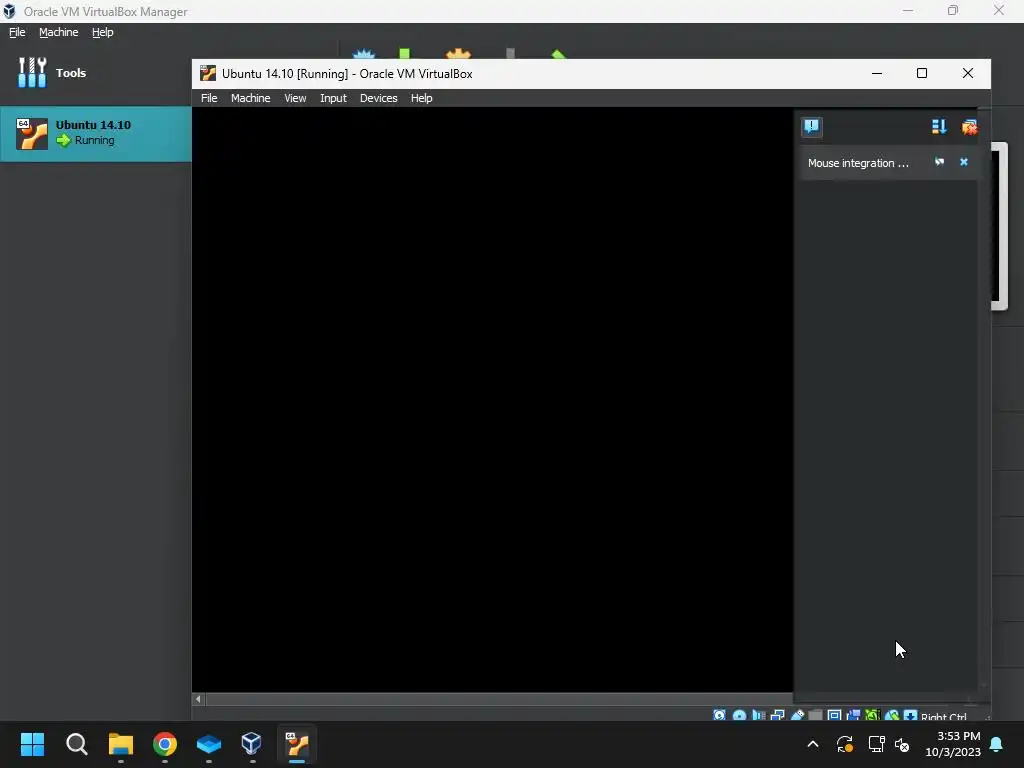Select the Ubuntu 14.10 machine entry

(95, 133)
